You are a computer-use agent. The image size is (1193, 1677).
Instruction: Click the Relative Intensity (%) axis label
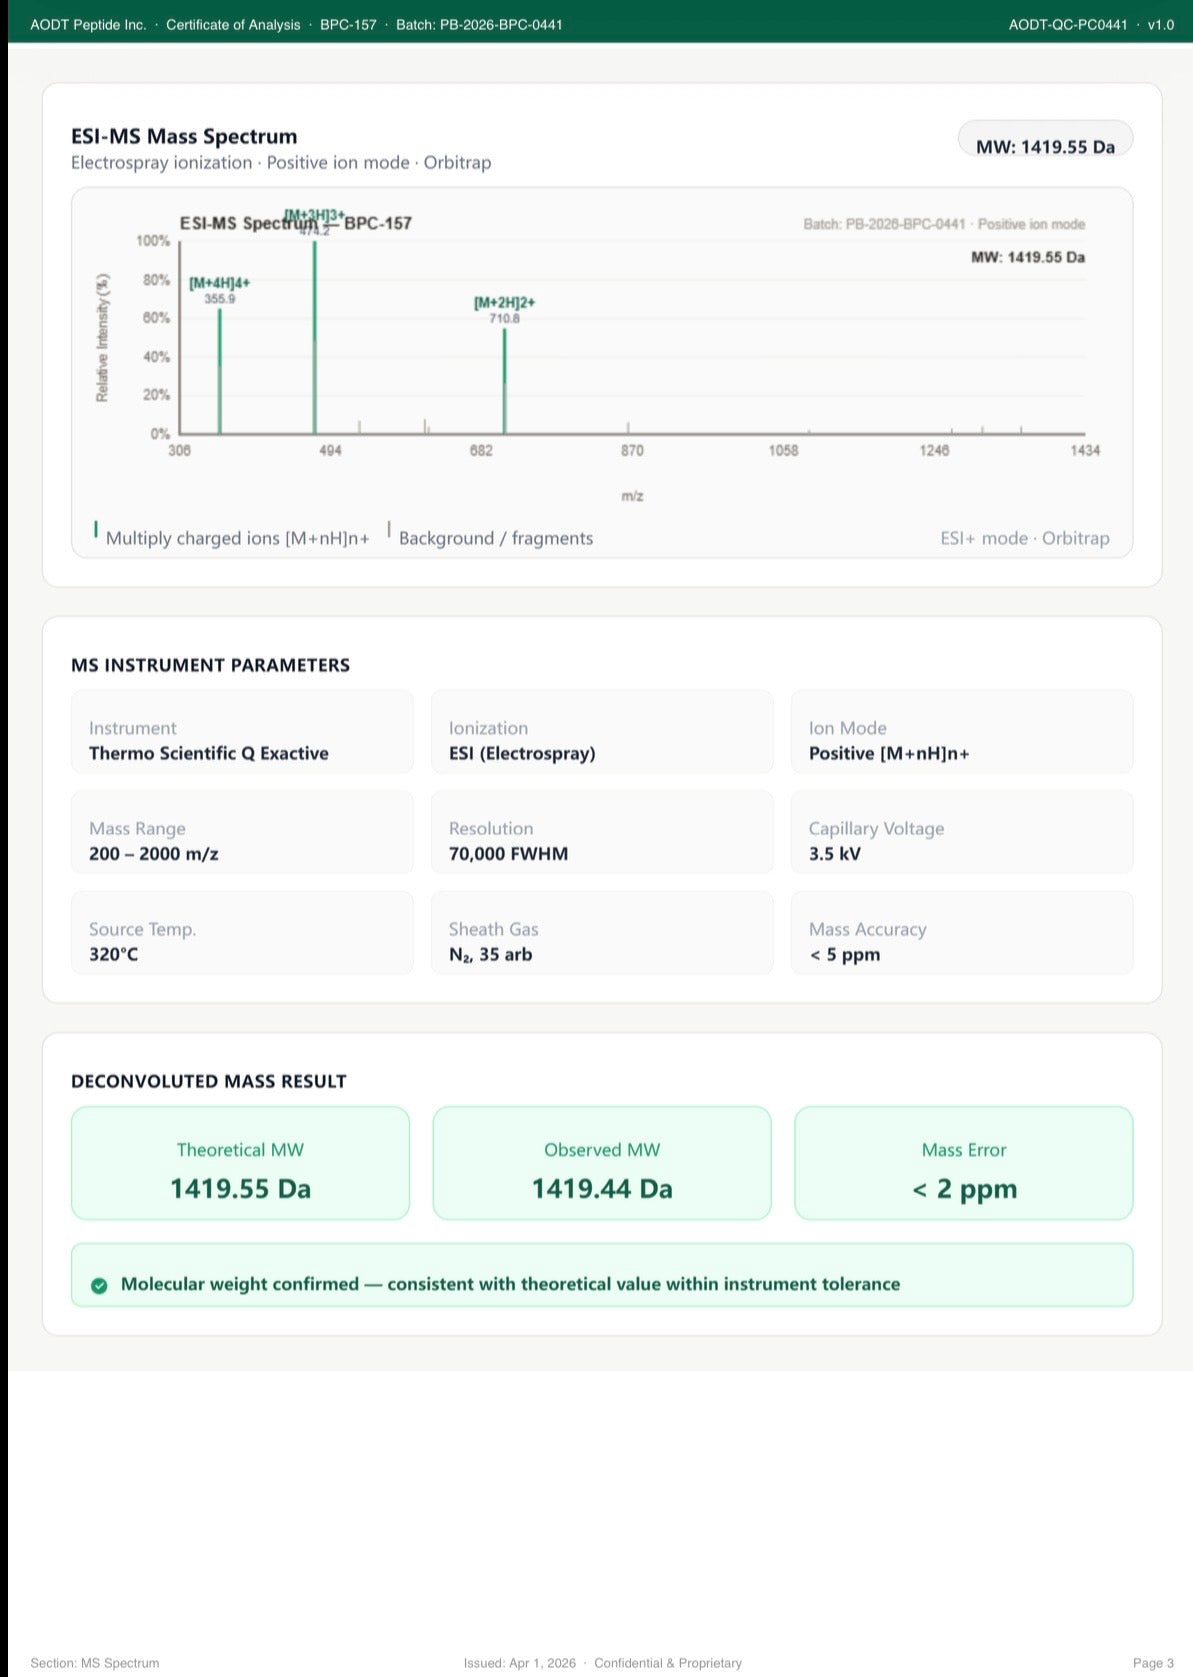(x=102, y=337)
